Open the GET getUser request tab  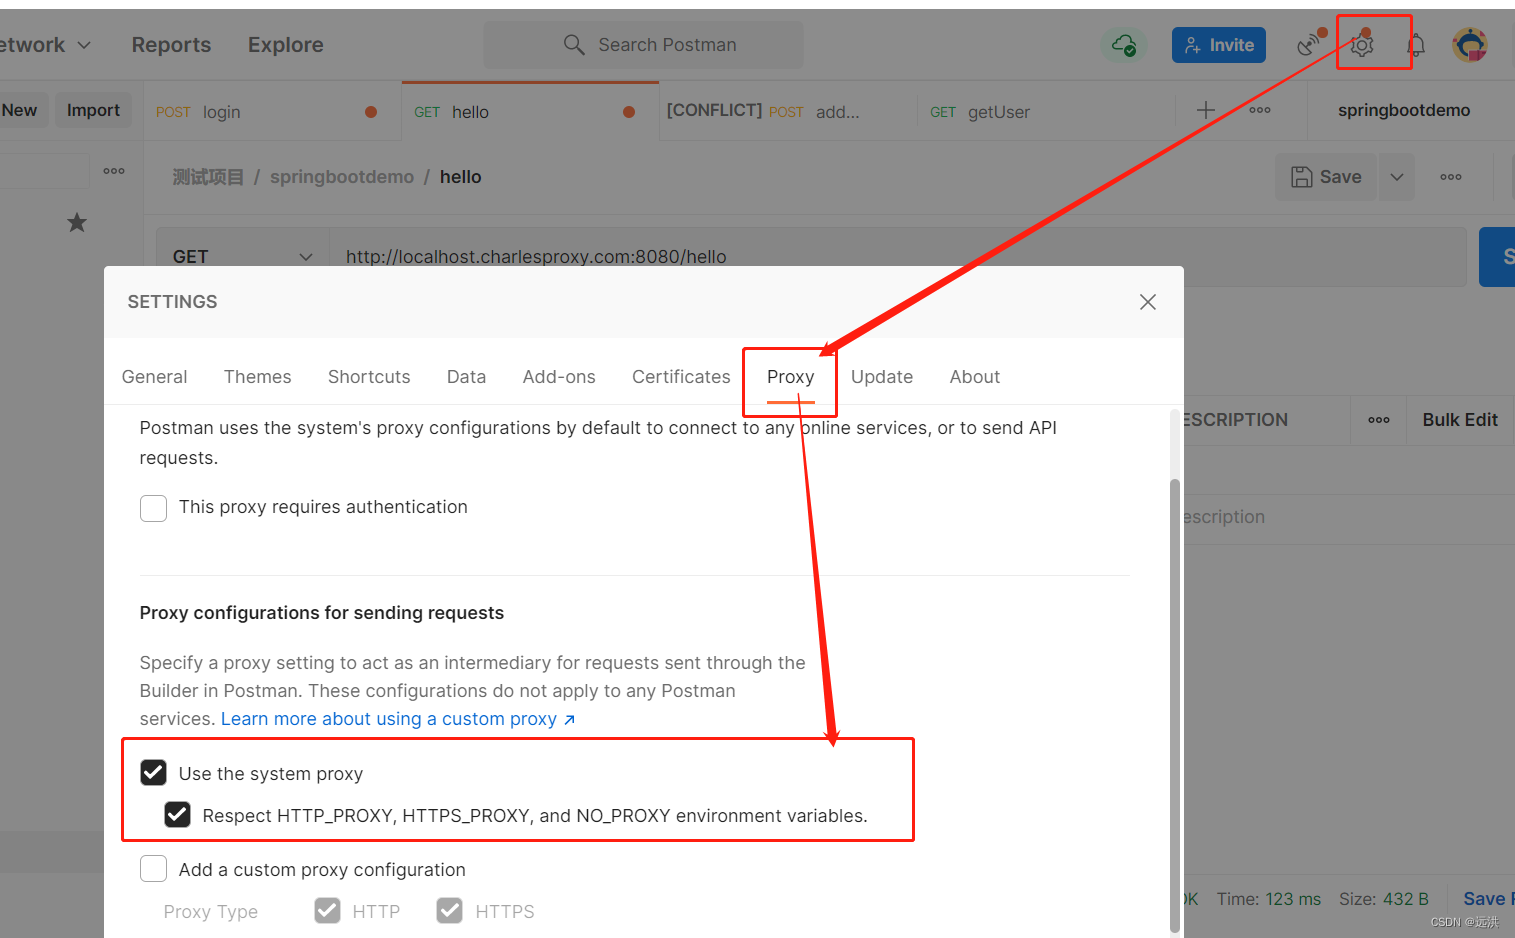pos(1046,112)
